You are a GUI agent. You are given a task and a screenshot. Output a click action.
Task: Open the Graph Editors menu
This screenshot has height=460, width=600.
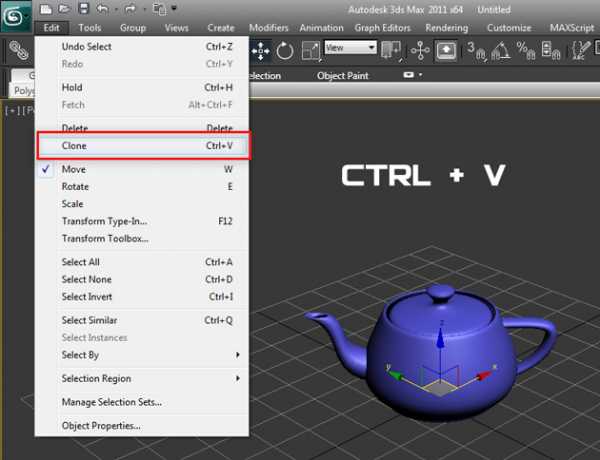382,28
